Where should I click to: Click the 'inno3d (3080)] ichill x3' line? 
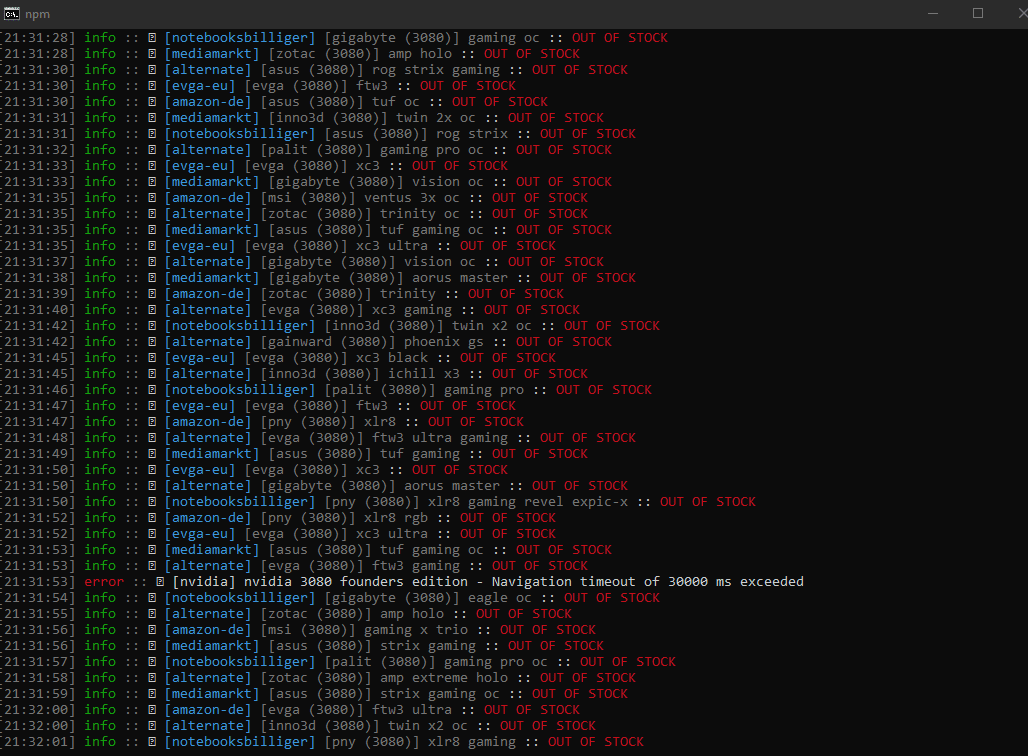(294, 374)
